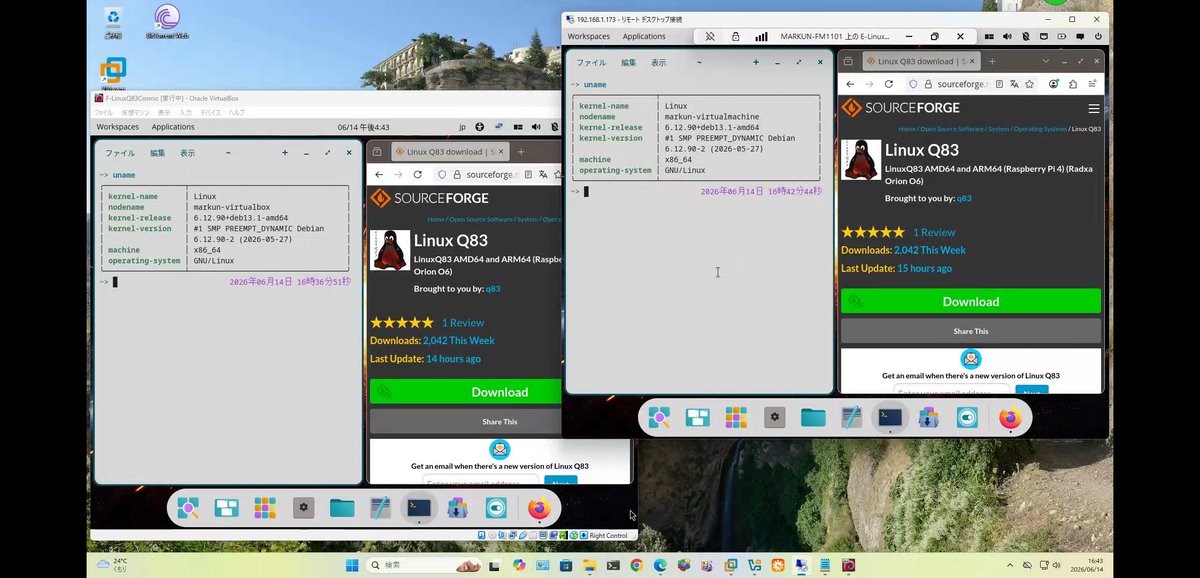Image resolution: width=1200 pixels, height=578 pixels.
Task: Go back in the remote desktop Firefox
Action: point(849,84)
